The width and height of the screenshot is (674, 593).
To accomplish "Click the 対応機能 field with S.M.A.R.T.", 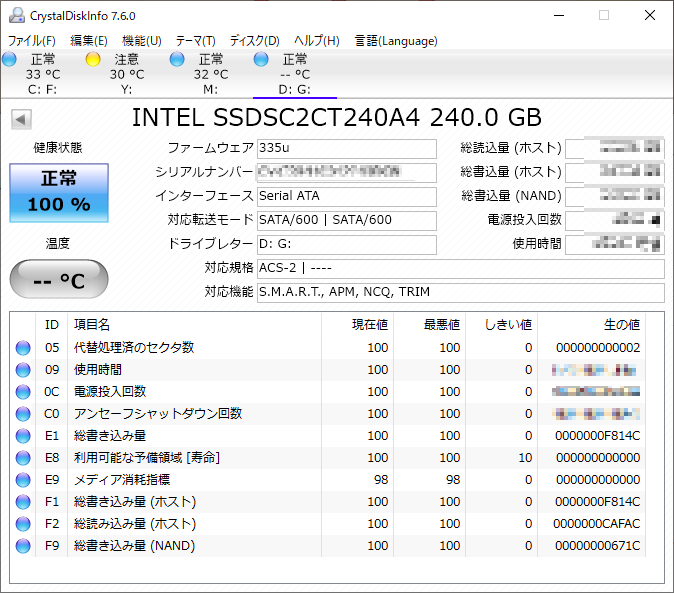I will (x=461, y=293).
